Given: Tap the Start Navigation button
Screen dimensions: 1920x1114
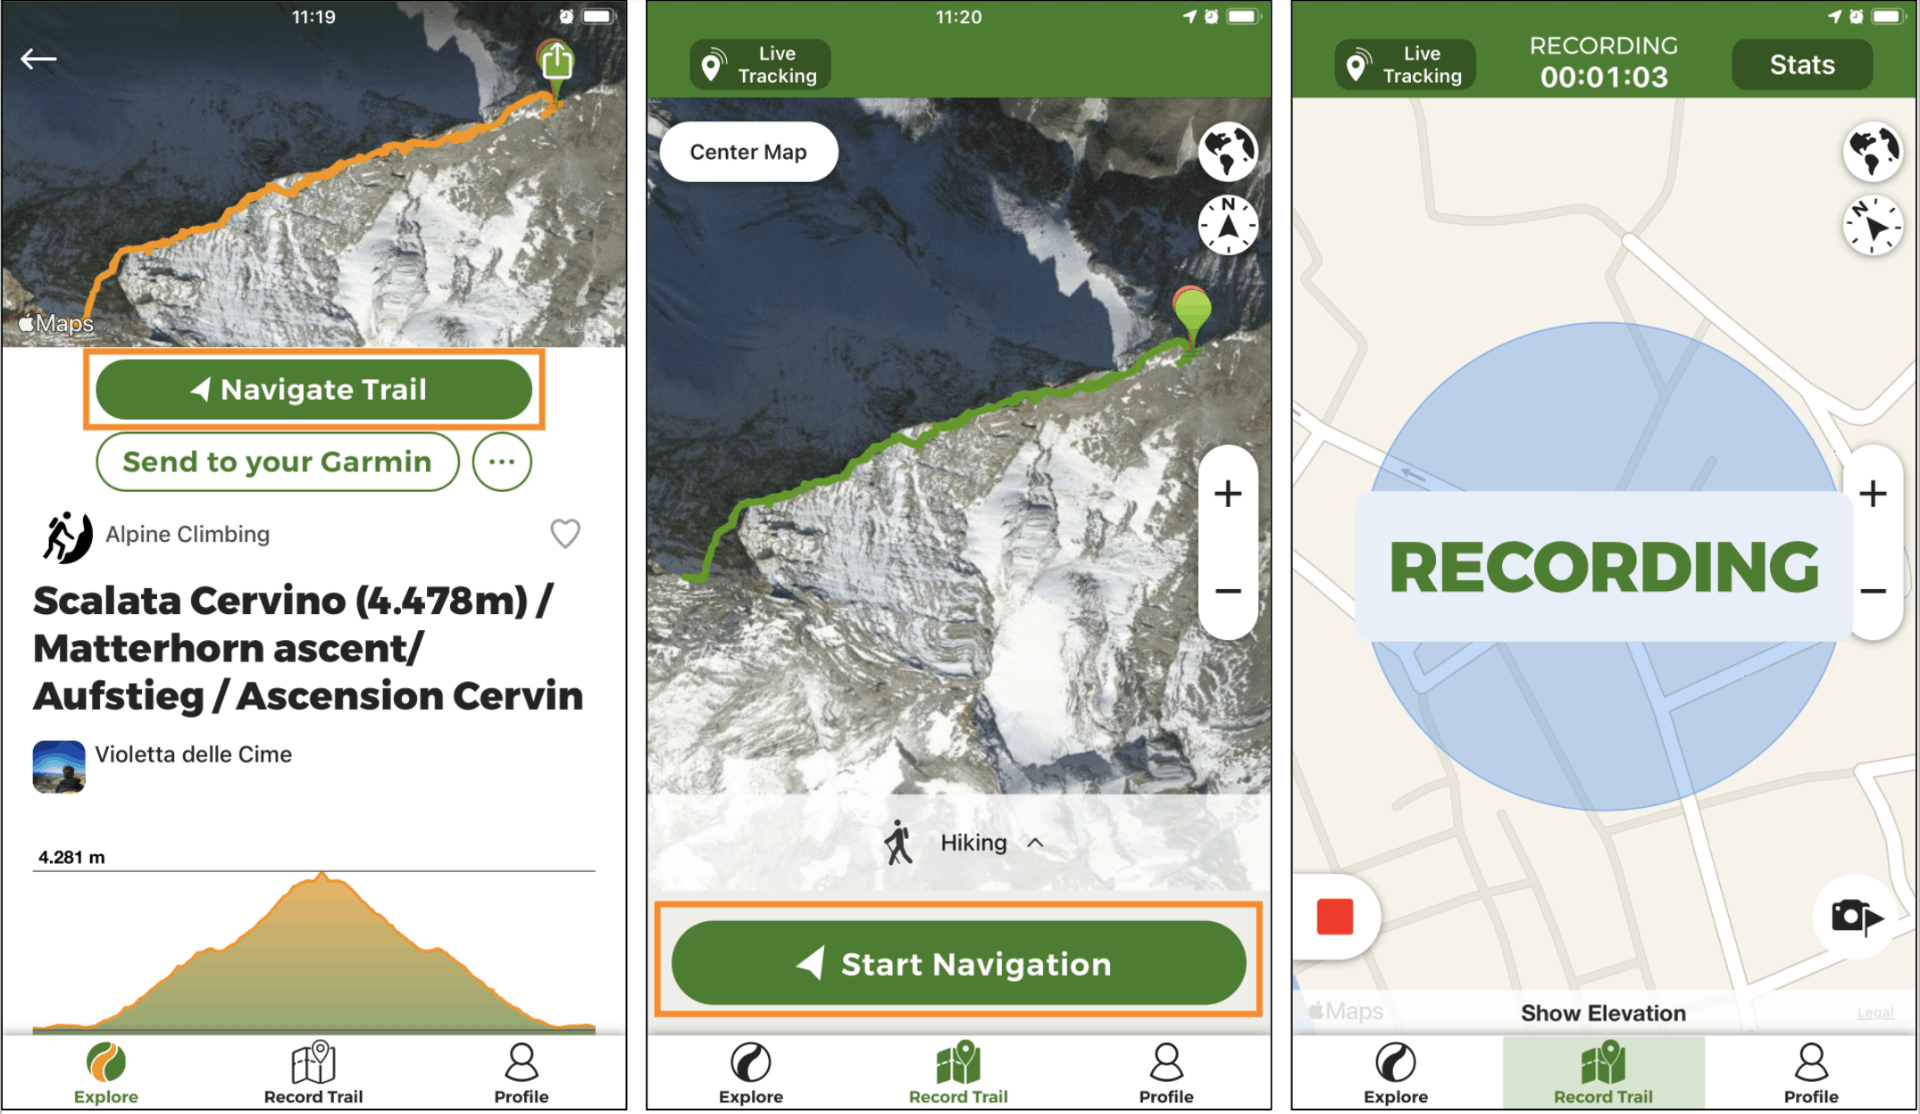Looking at the screenshot, I should (x=960, y=961).
